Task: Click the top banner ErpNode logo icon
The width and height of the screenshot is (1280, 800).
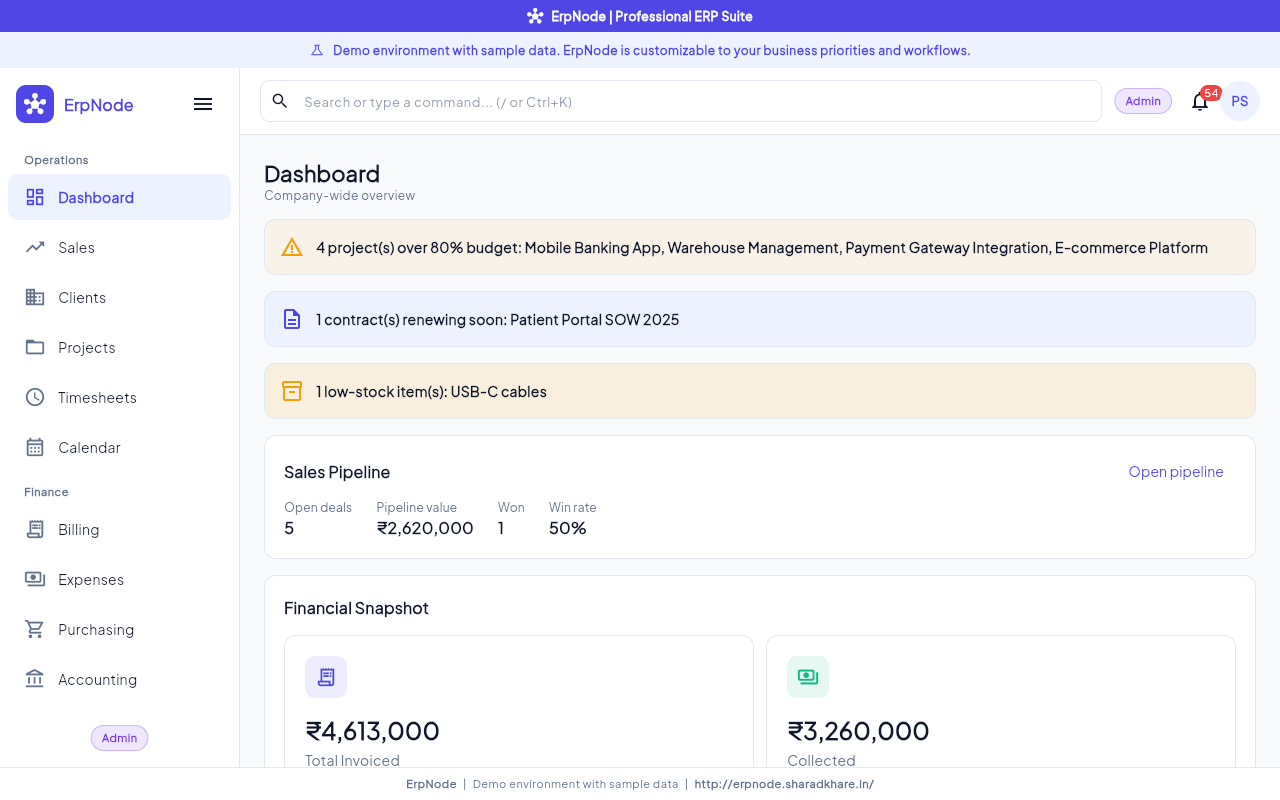Action: point(535,16)
